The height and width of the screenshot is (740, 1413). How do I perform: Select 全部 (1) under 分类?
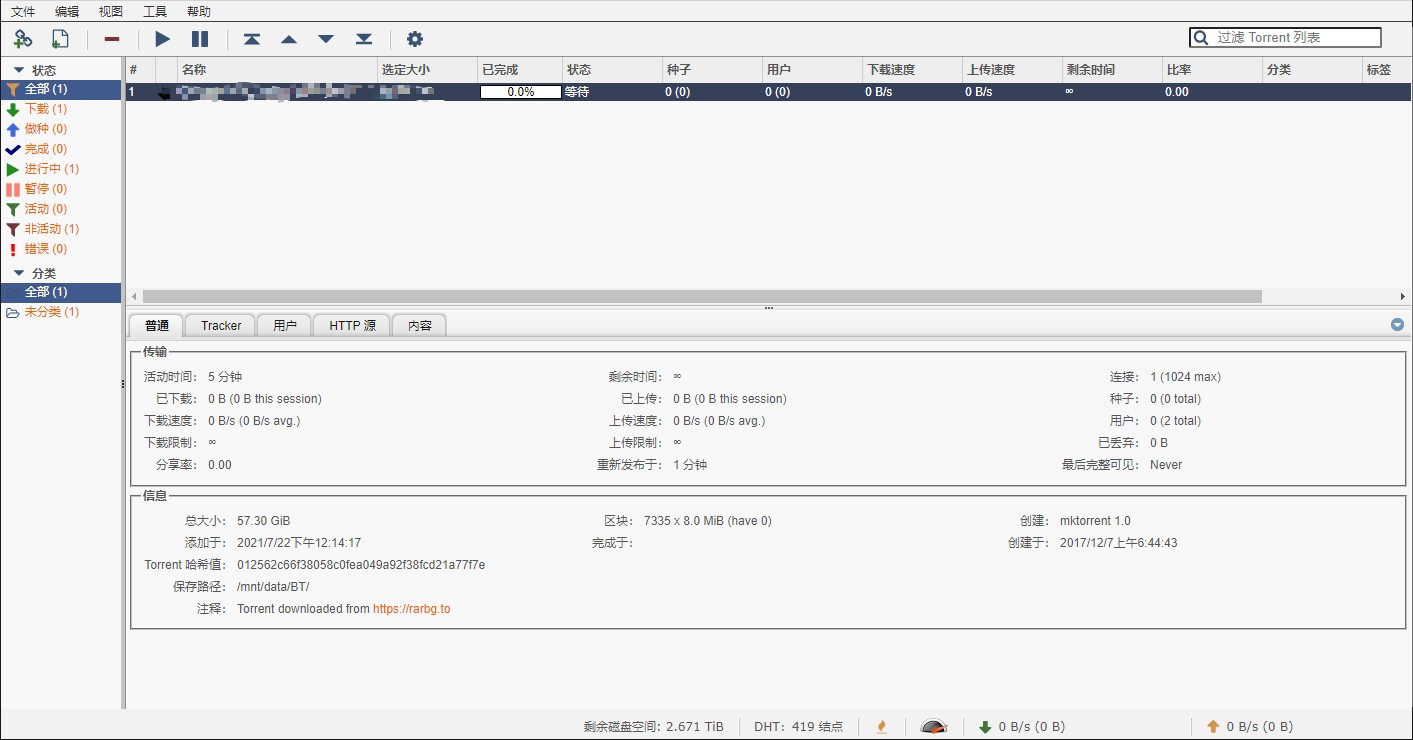click(x=61, y=292)
